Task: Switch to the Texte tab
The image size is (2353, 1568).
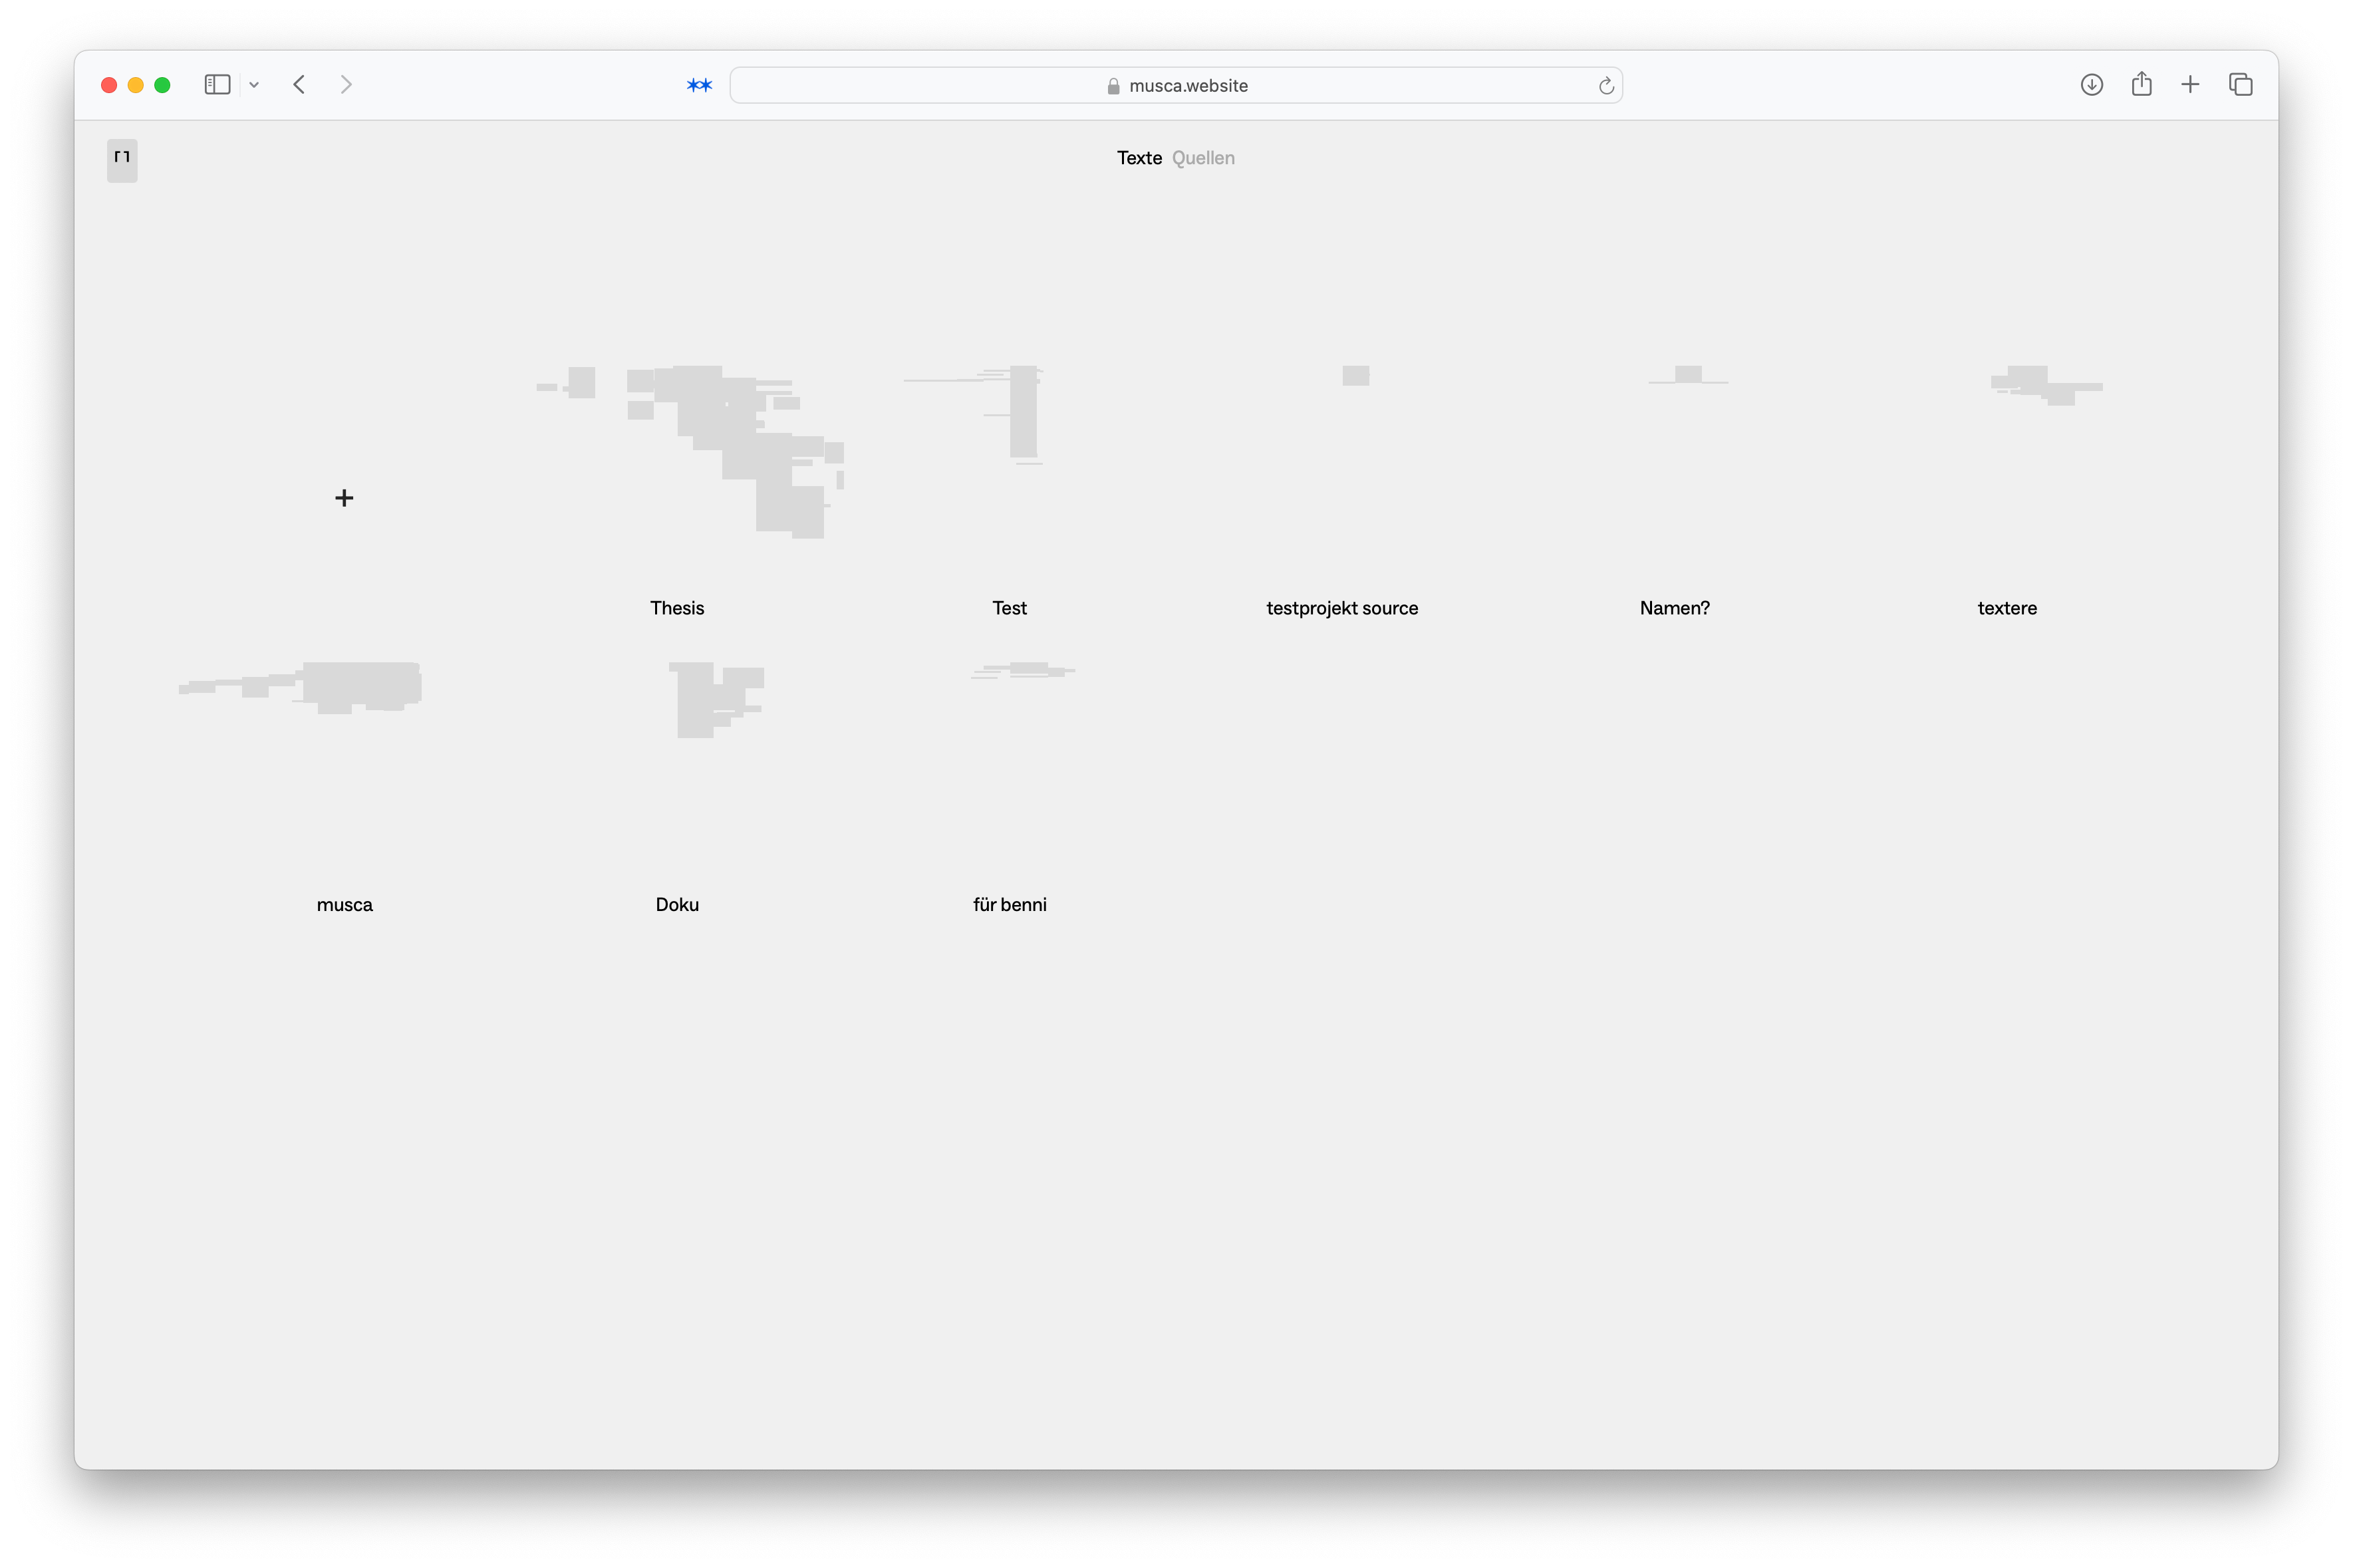Action: coord(1139,158)
